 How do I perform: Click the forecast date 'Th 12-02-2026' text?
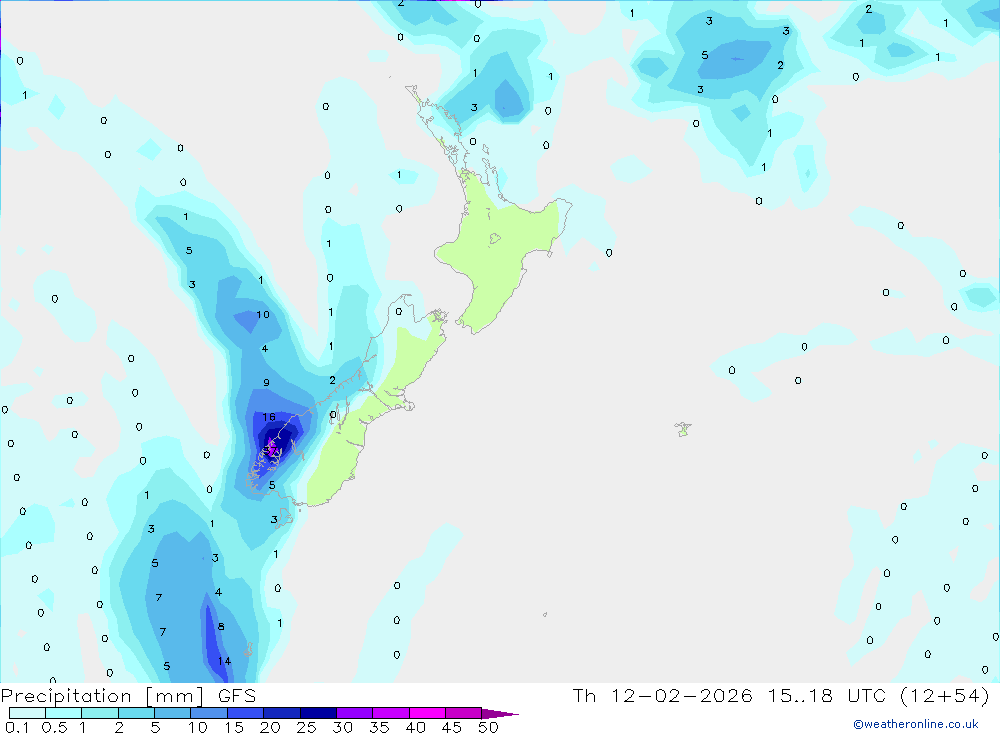click(663, 695)
